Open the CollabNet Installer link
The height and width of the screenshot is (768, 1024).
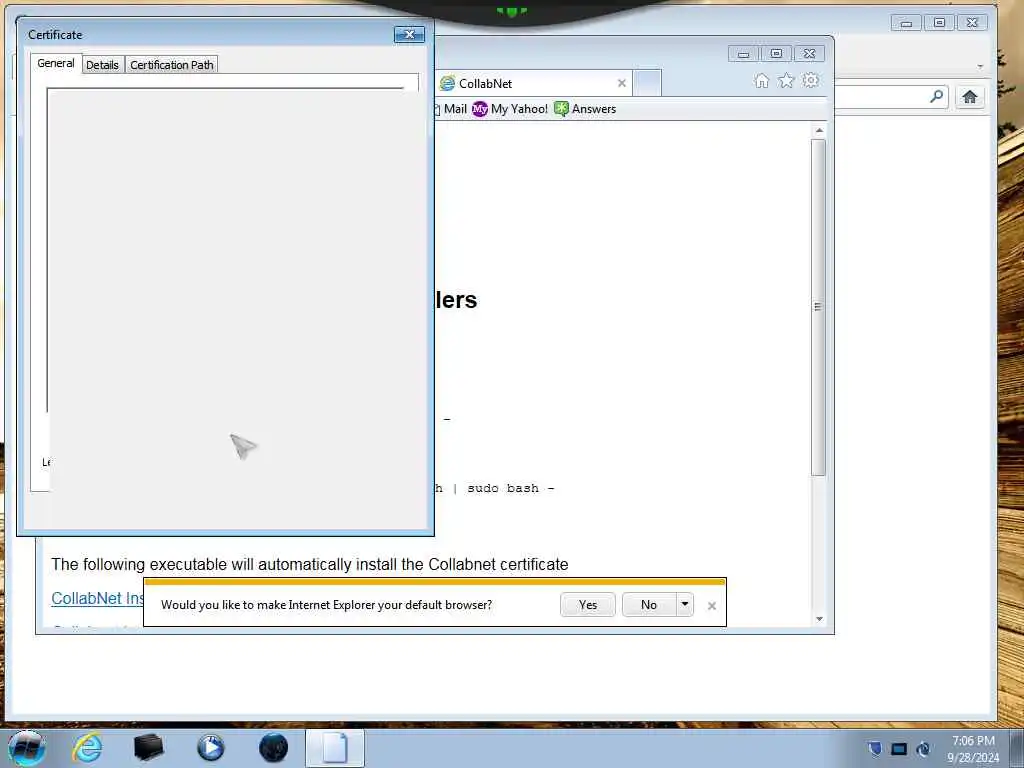(x=97, y=598)
